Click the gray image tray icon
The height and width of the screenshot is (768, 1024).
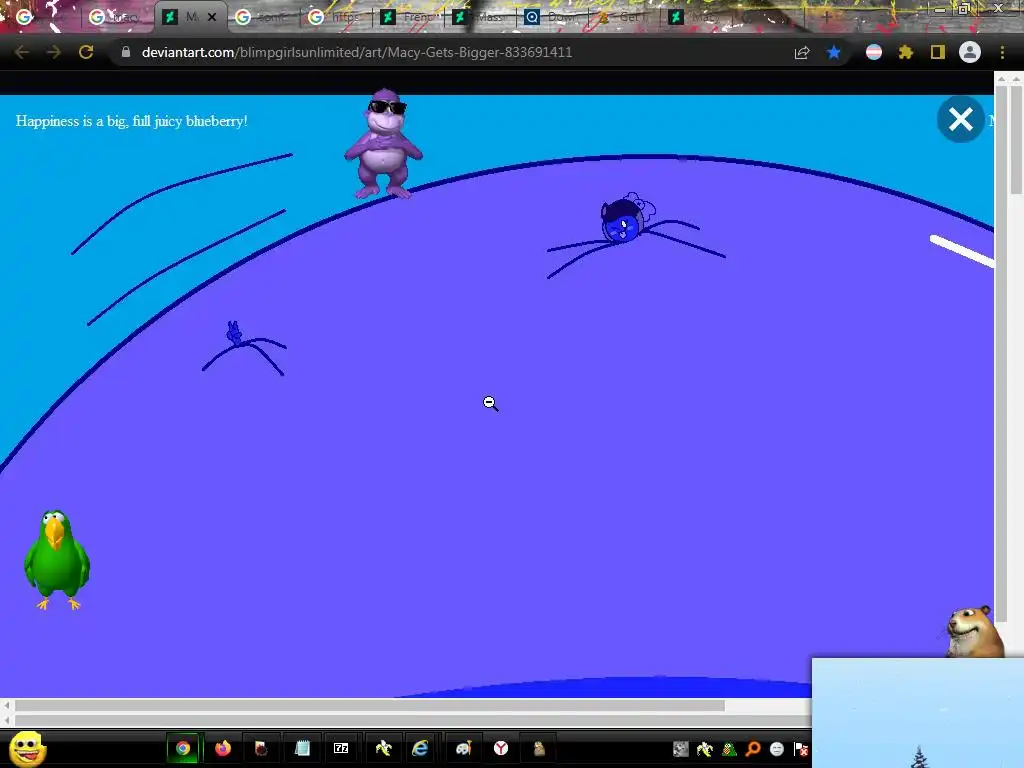(x=680, y=749)
